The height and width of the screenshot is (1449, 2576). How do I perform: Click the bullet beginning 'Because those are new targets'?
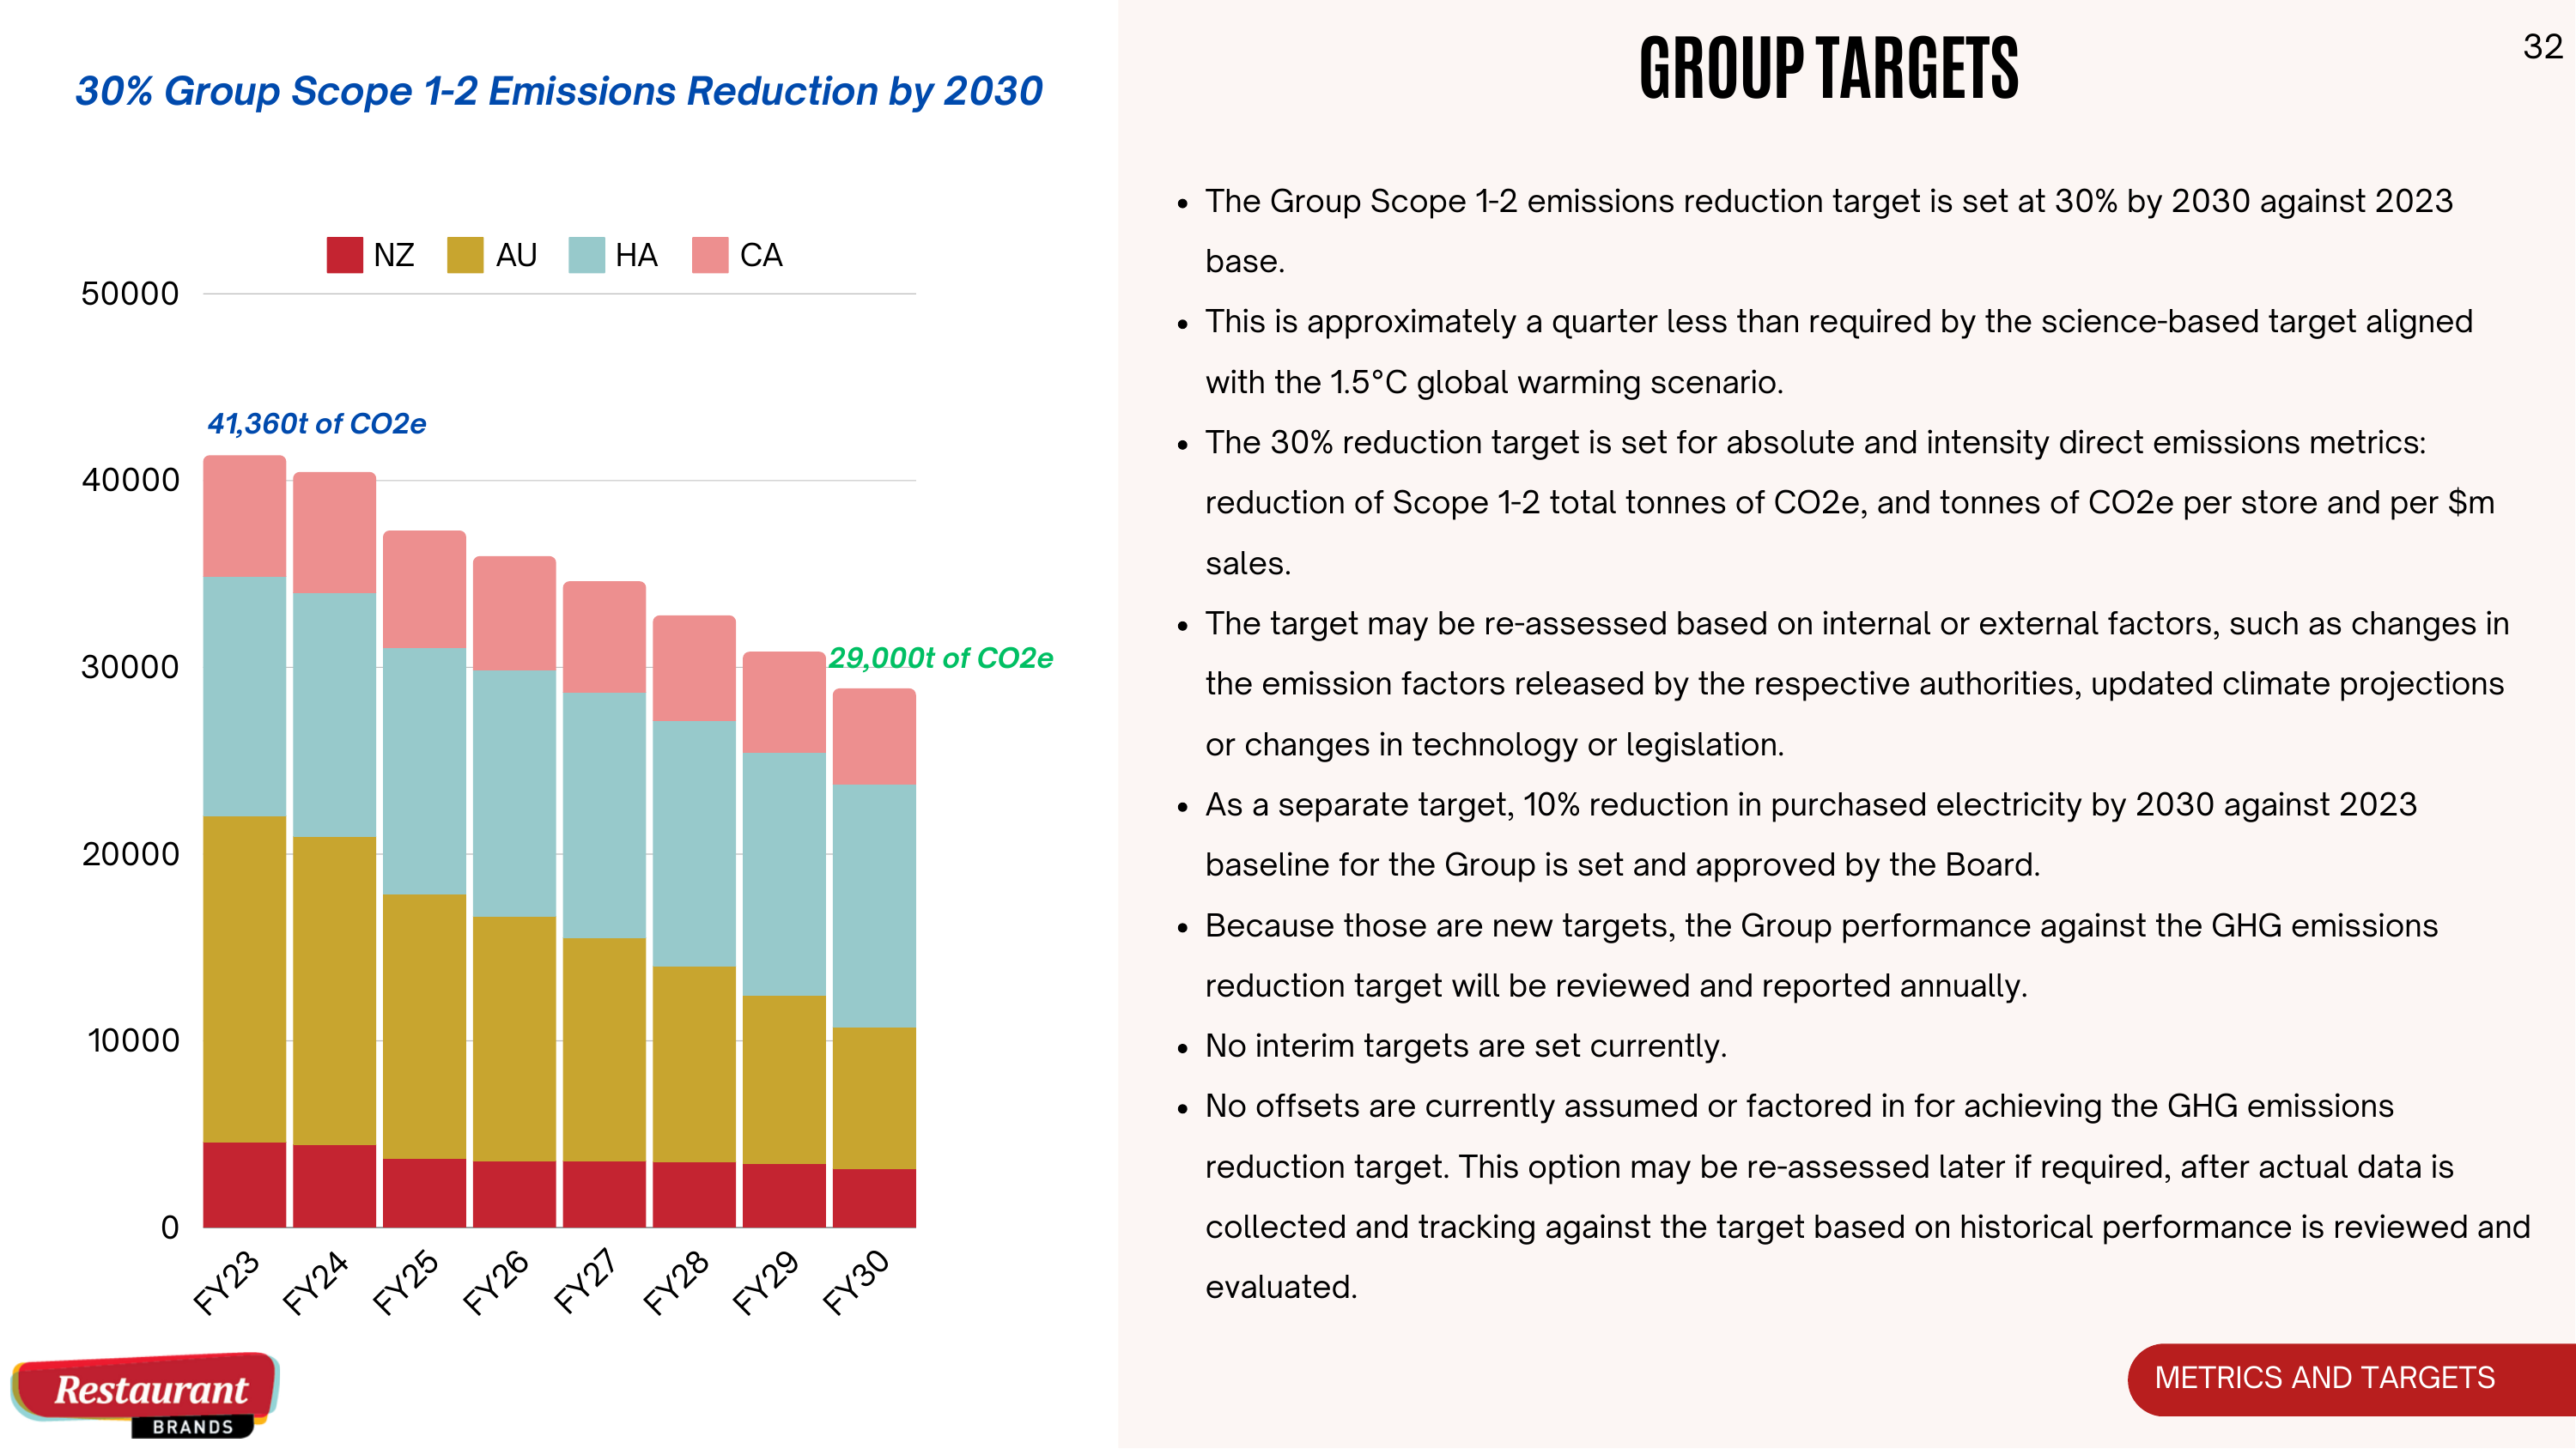1822,956
